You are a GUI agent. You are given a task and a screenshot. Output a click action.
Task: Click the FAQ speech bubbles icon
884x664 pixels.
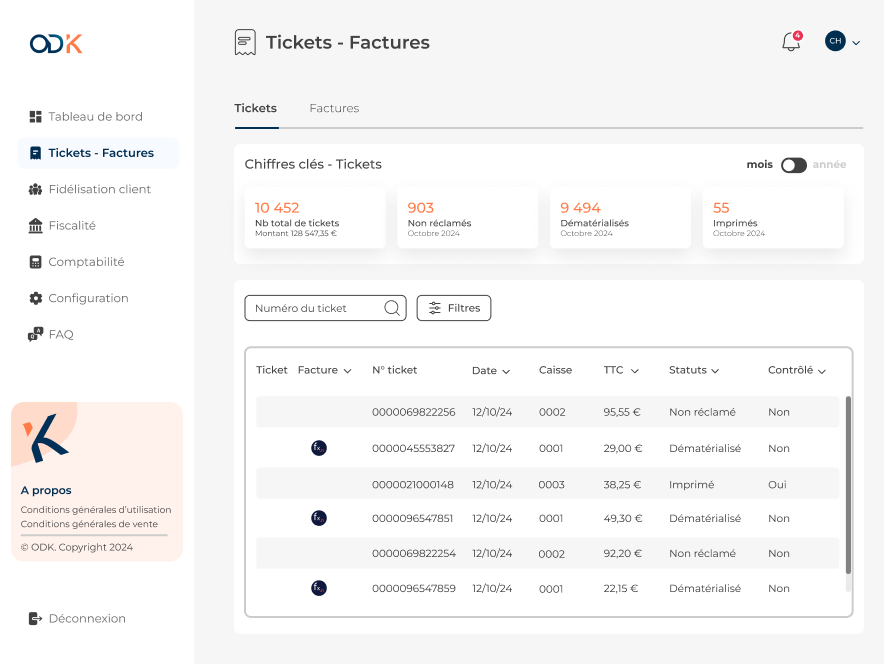click(36, 334)
